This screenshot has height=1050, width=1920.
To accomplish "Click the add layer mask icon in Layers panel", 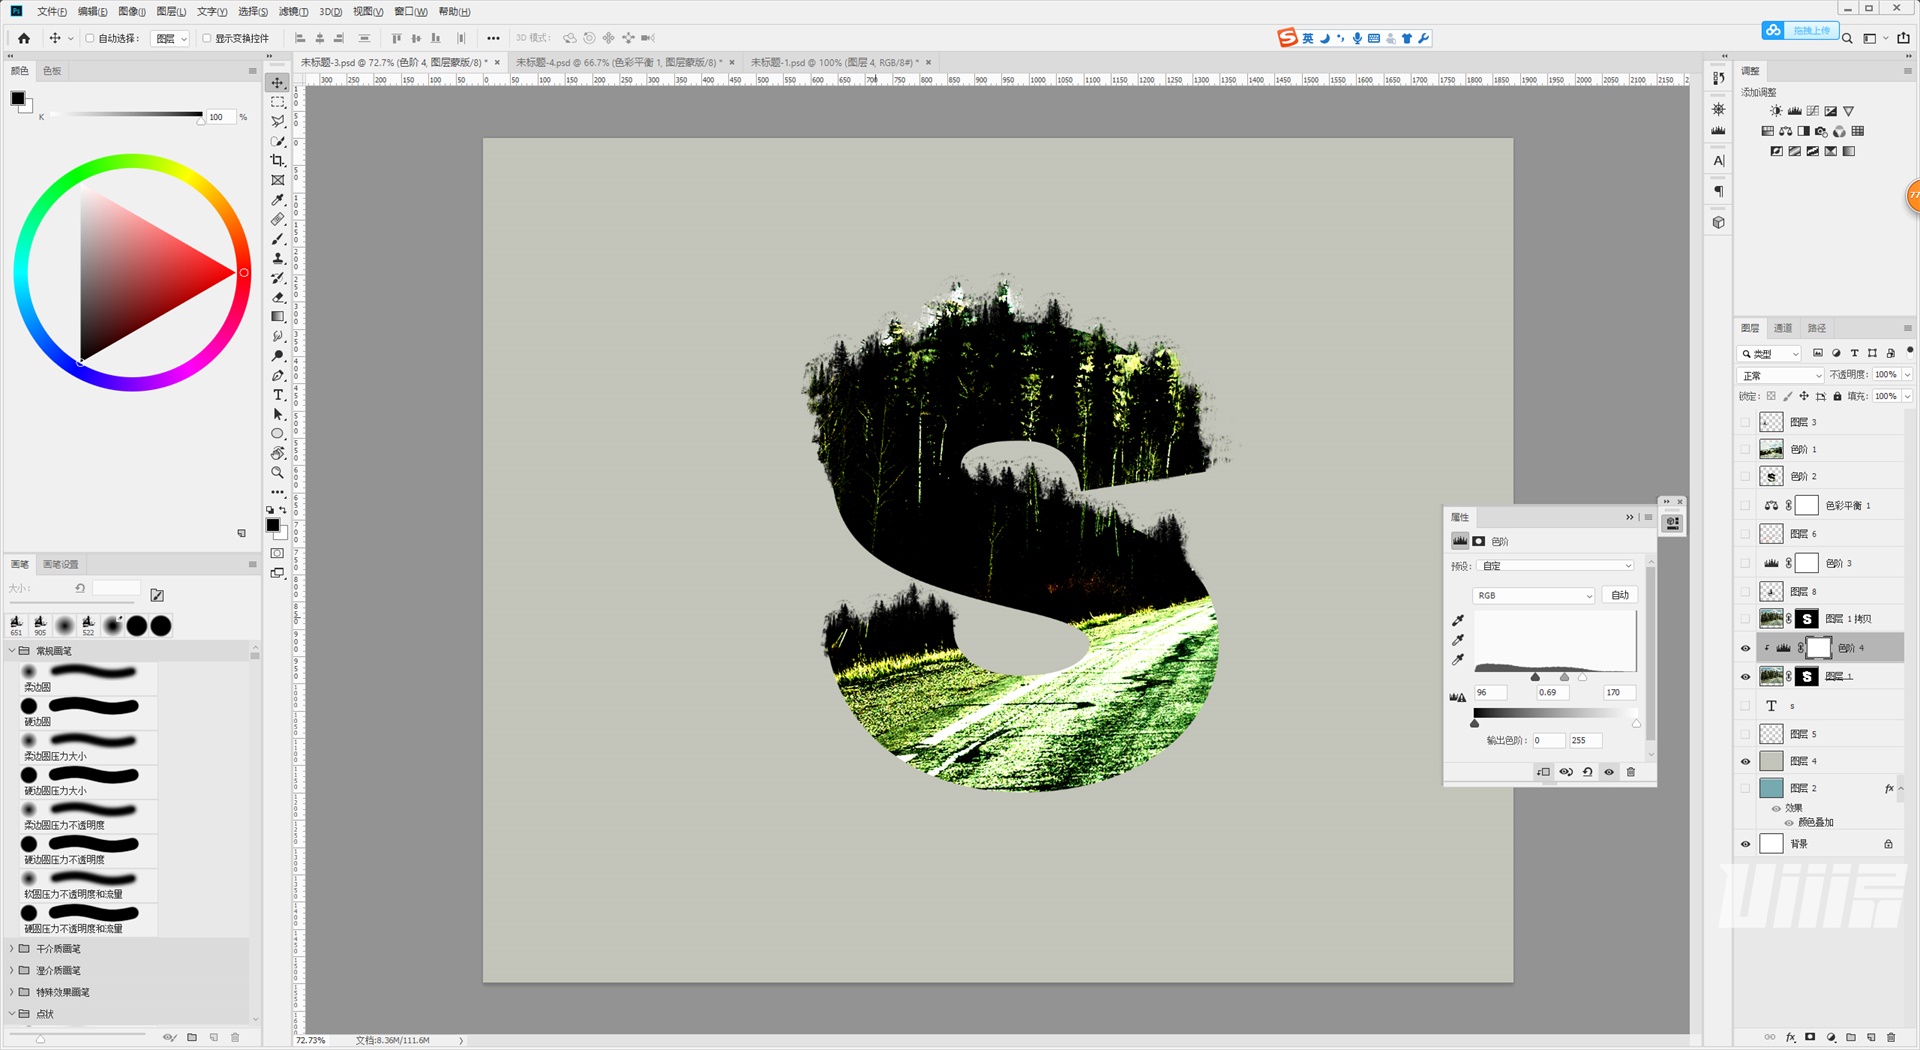I will tap(1810, 1037).
